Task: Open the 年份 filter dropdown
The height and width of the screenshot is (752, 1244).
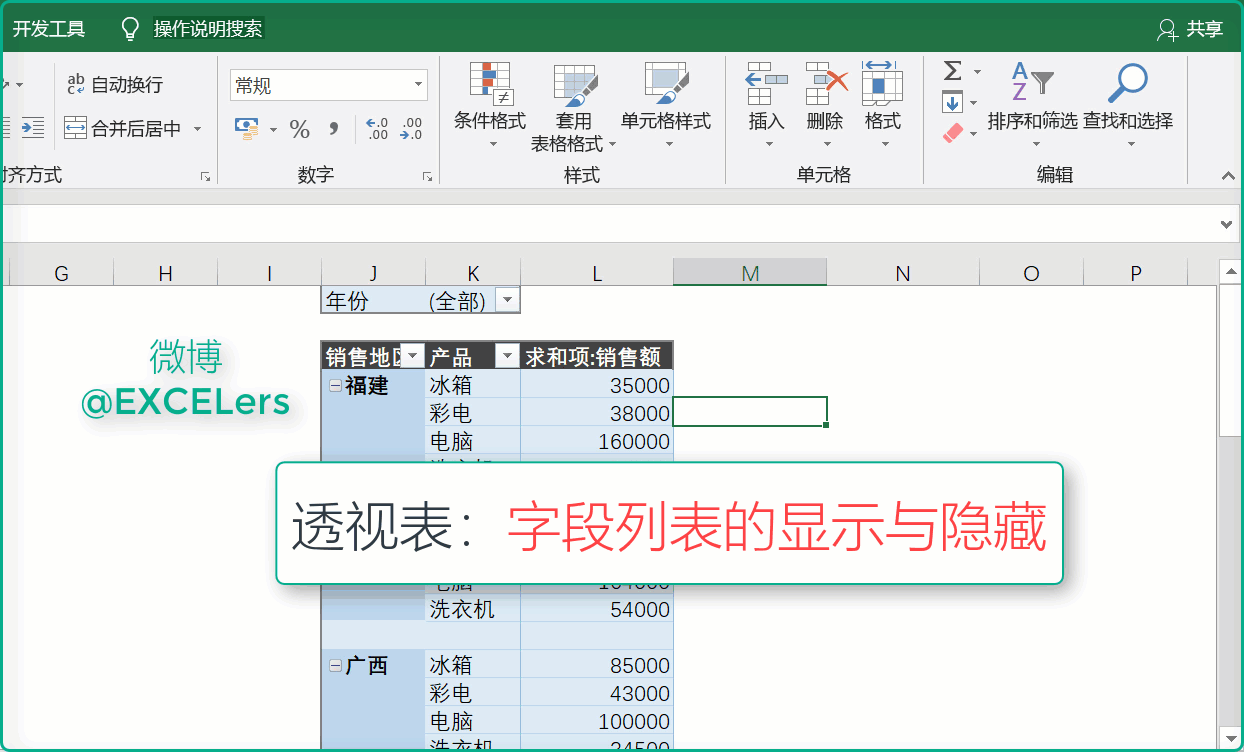Action: click(508, 301)
